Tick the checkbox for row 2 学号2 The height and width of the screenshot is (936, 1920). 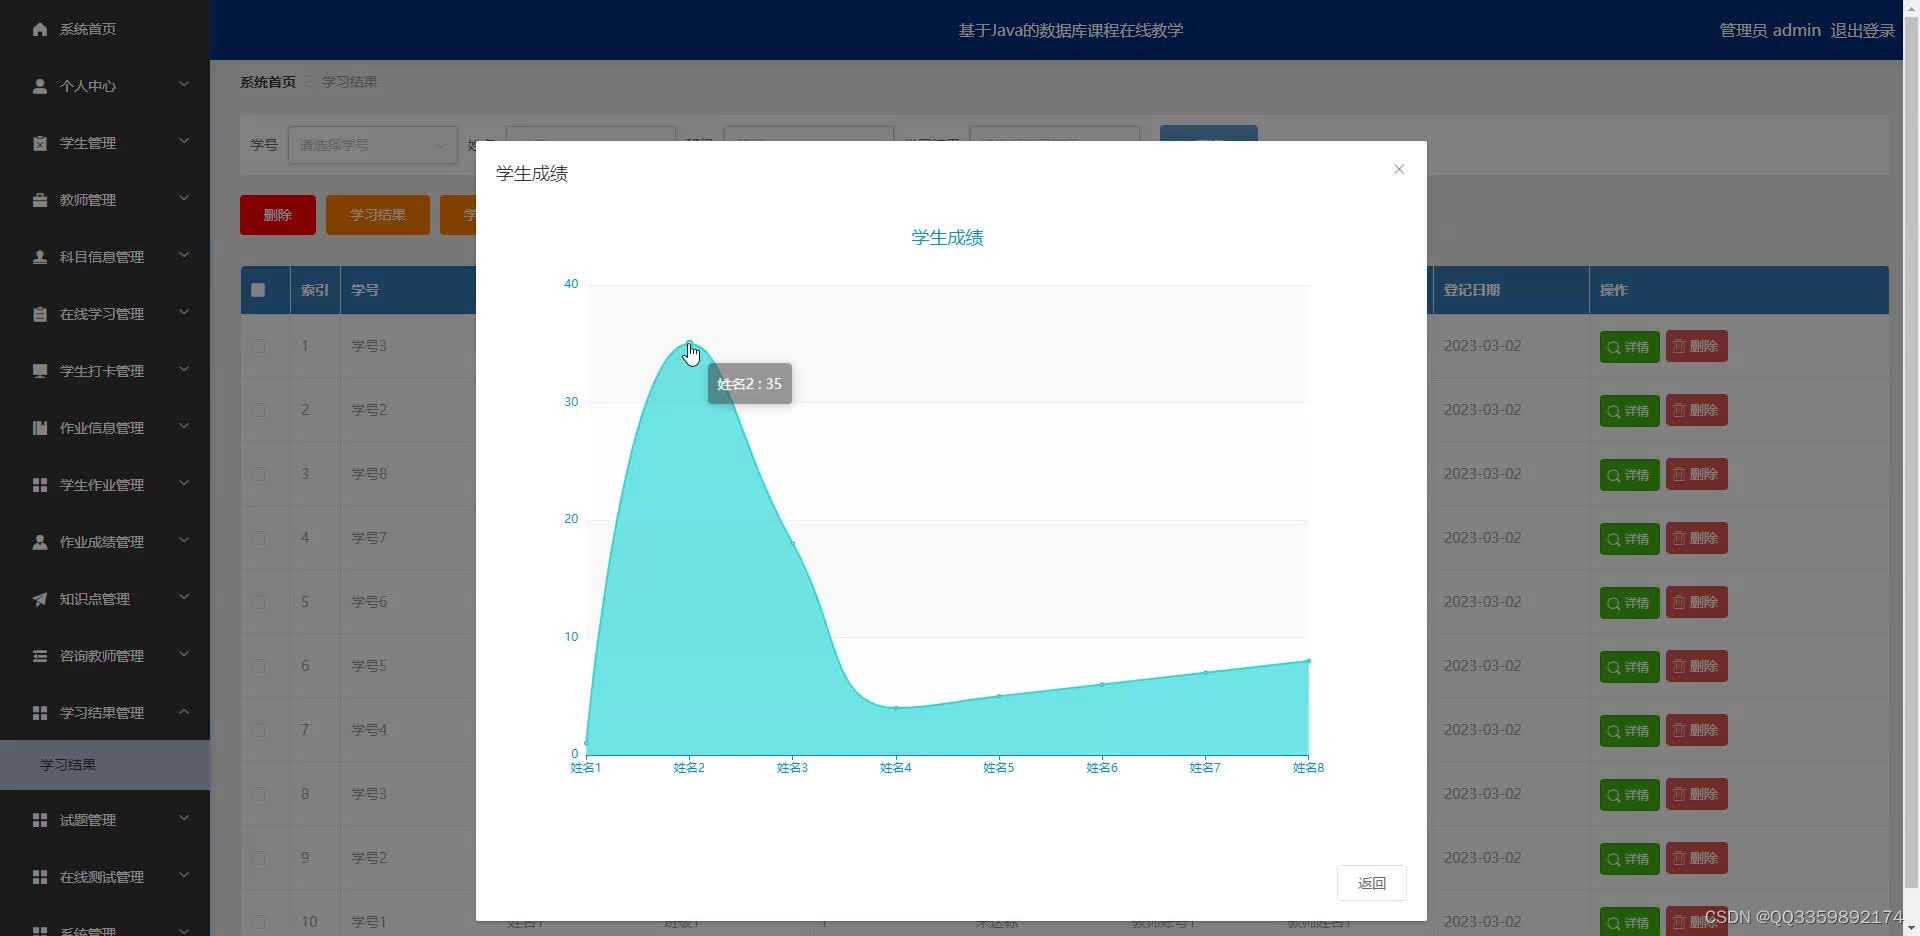(x=259, y=410)
